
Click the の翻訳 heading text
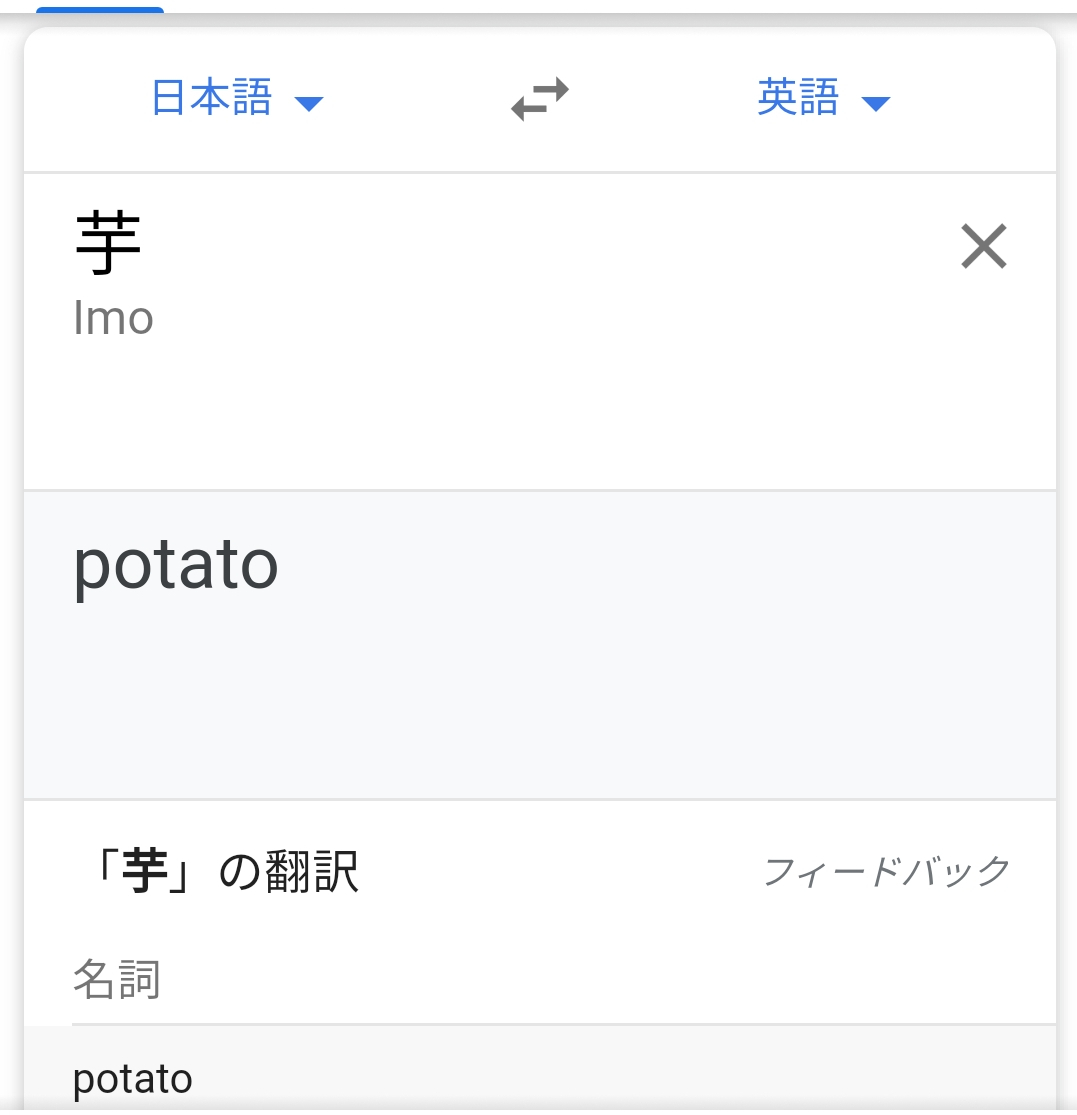pyautogui.click(x=288, y=873)
